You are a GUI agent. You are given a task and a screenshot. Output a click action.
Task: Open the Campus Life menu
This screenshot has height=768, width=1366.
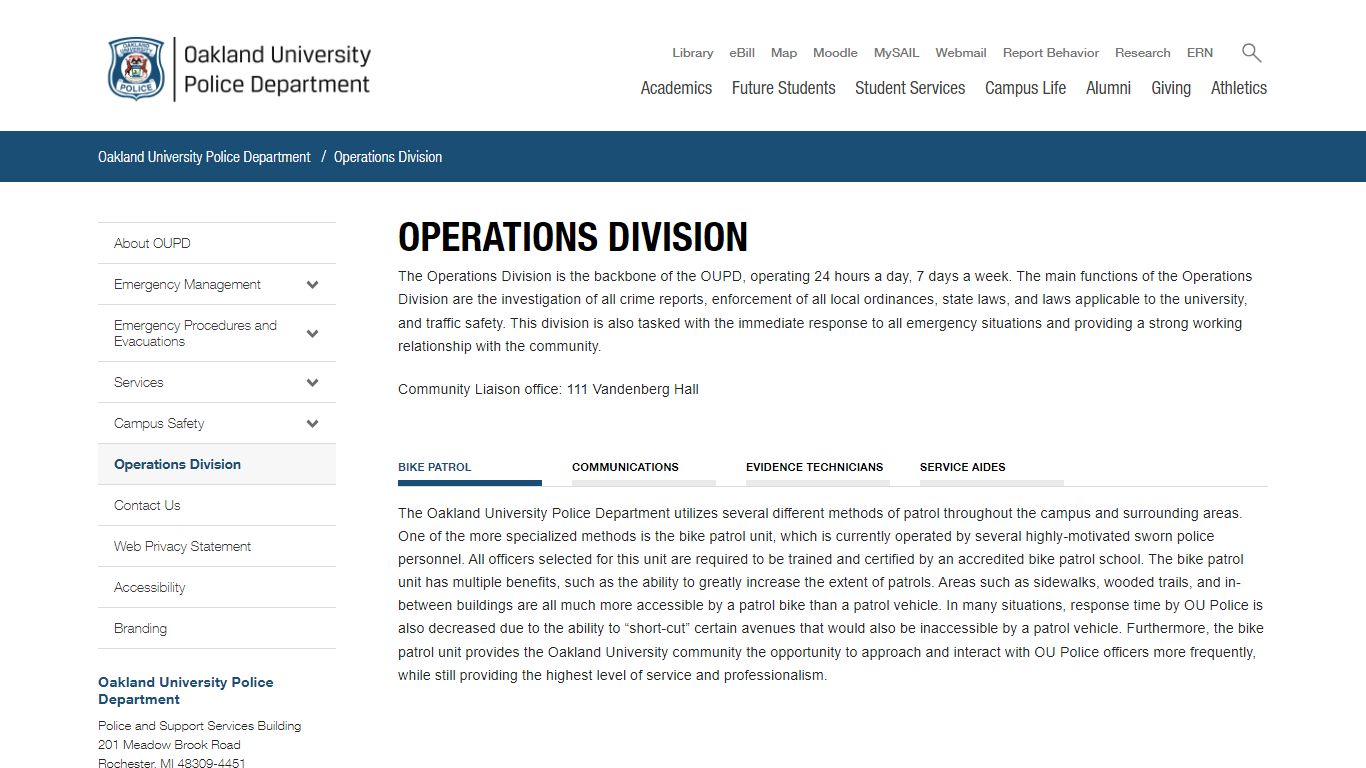tap(1025, 88)
